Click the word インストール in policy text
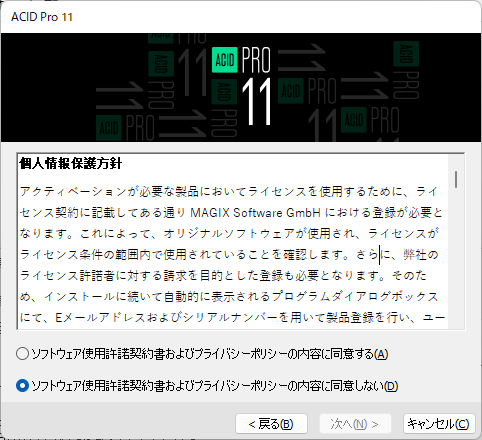 (80, 296)
